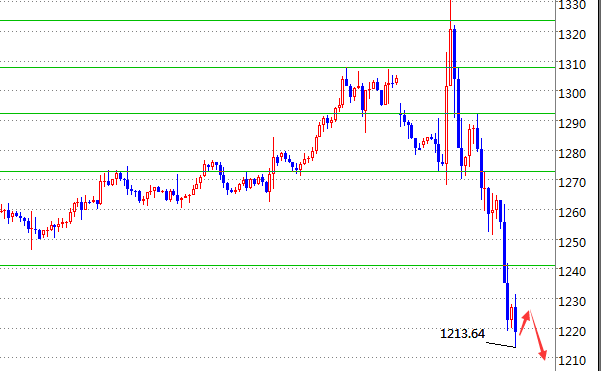
Task: Select the red upward arrow annotation
Action: click(525, 322)
